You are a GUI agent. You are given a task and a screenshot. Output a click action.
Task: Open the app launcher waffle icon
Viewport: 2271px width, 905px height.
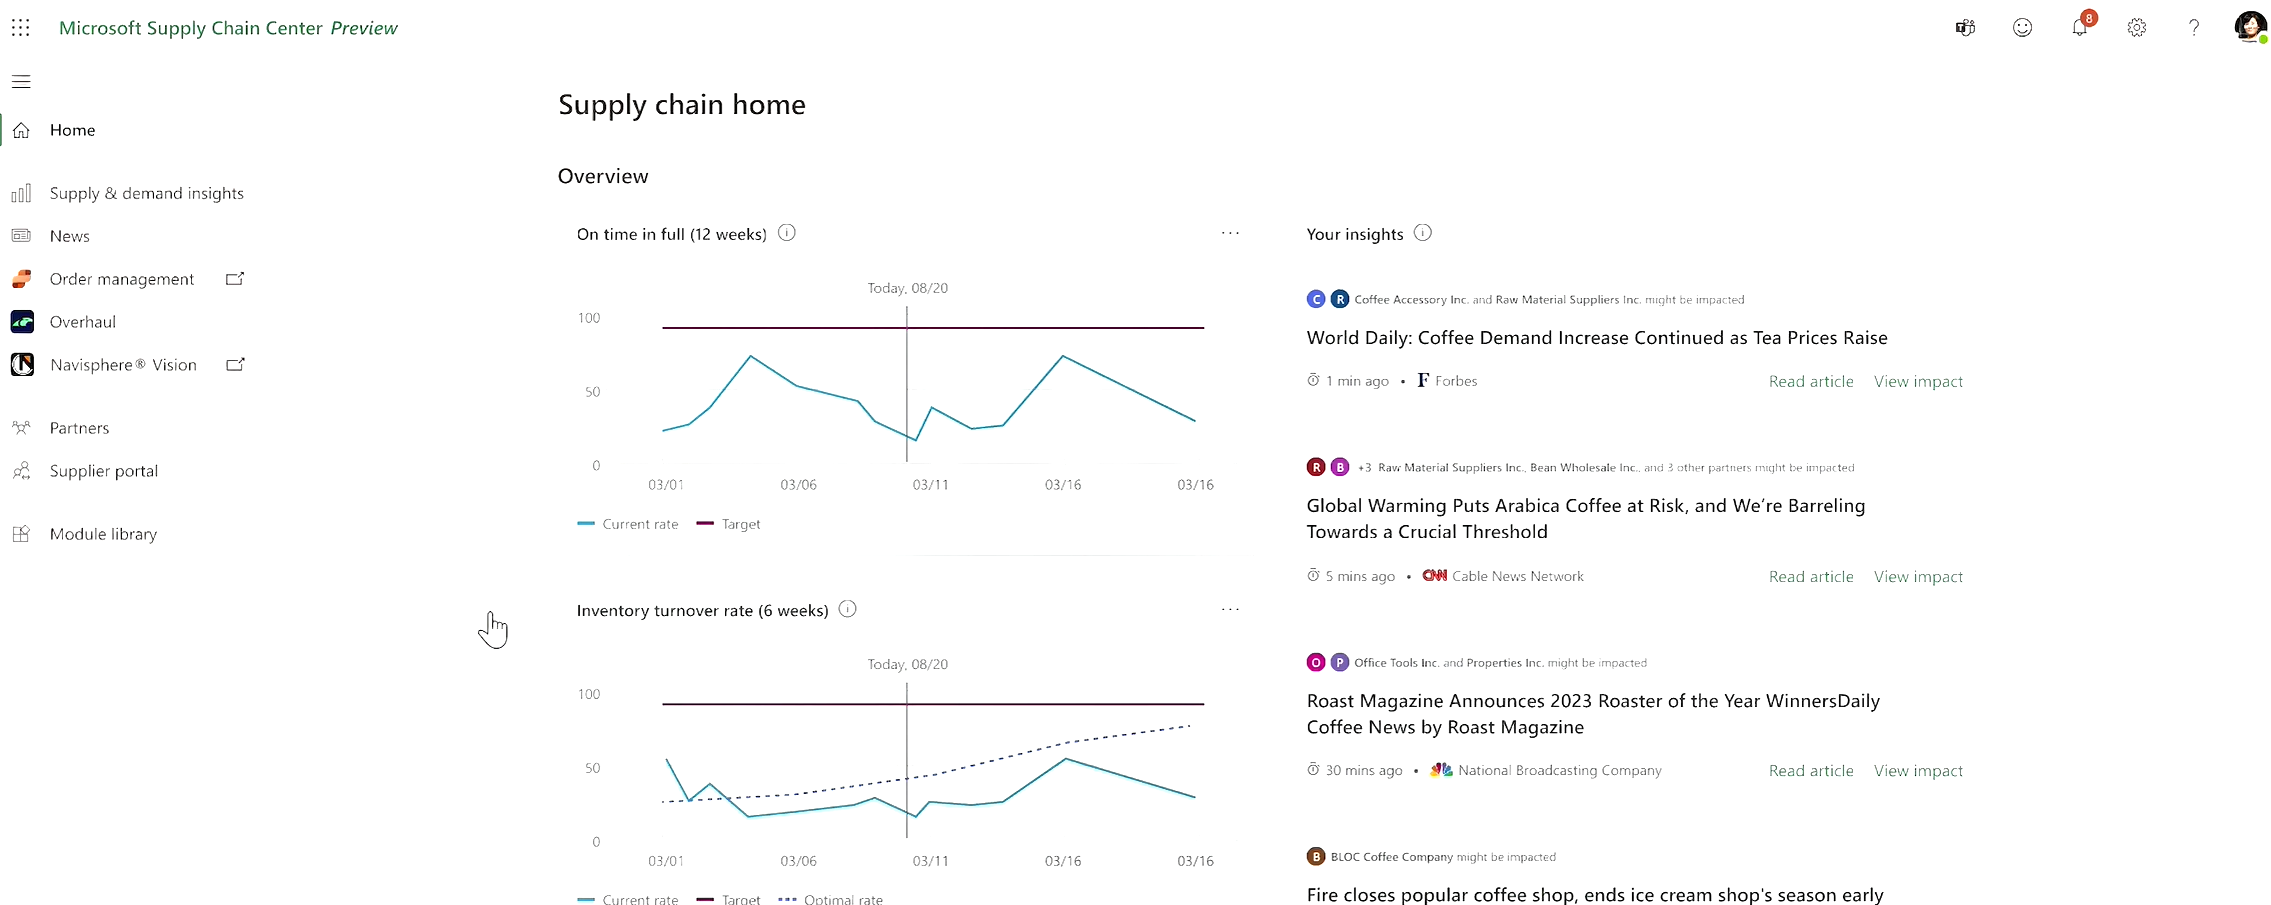[x=21, y=28]
